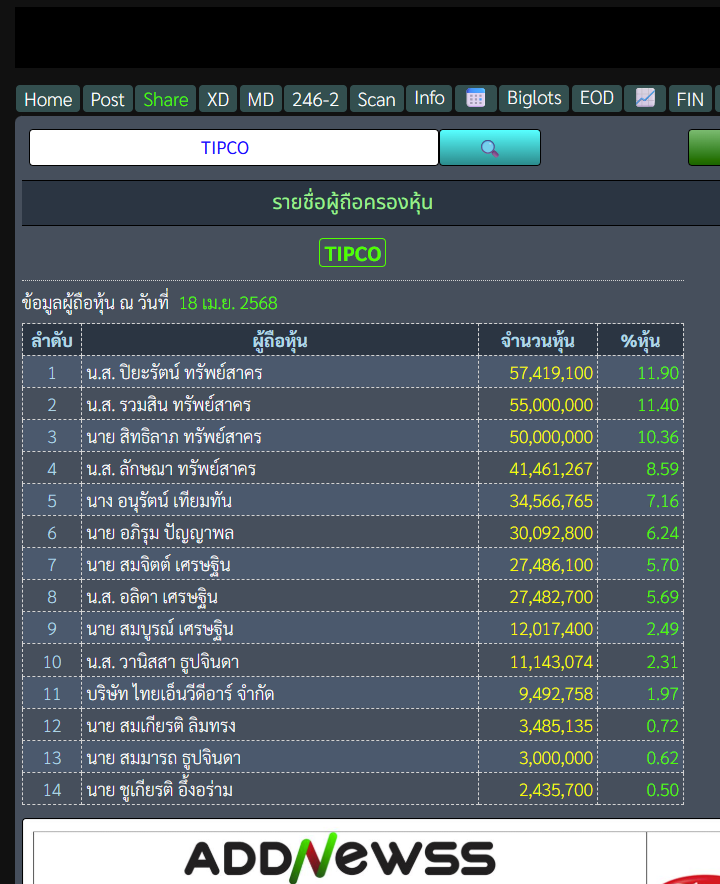Click percentage value 0.50
The width and height of the screenshot is (720, 884).
662,790
